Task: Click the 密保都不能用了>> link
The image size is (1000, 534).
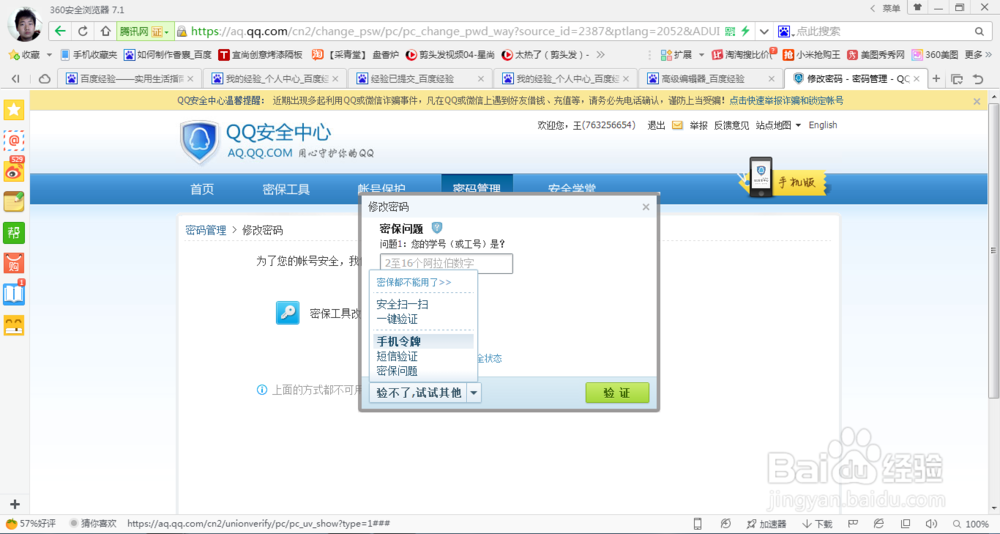Action: pos(414,282)
